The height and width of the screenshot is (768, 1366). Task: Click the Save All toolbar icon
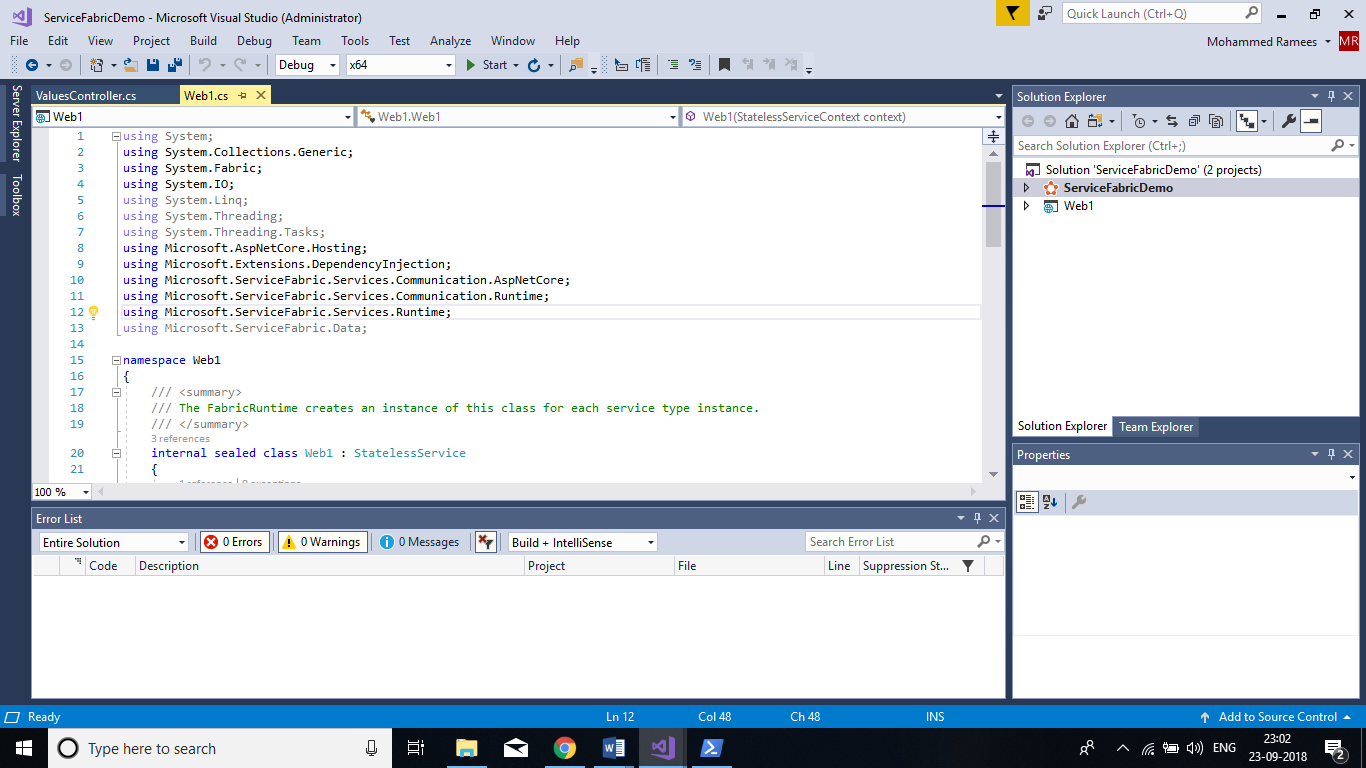coord(174,65)
